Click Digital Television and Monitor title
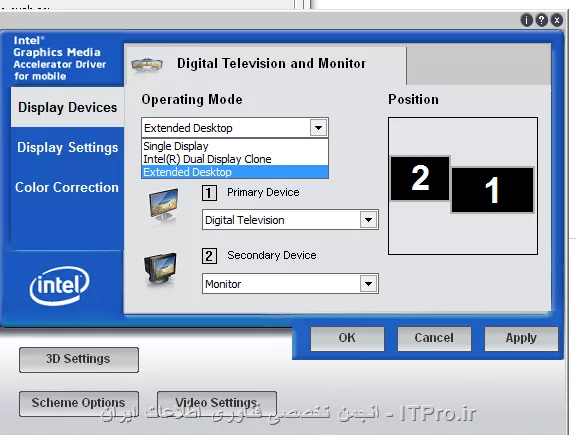Image resolution: width=576 pixels, height=435 pixels. (271, 64)
